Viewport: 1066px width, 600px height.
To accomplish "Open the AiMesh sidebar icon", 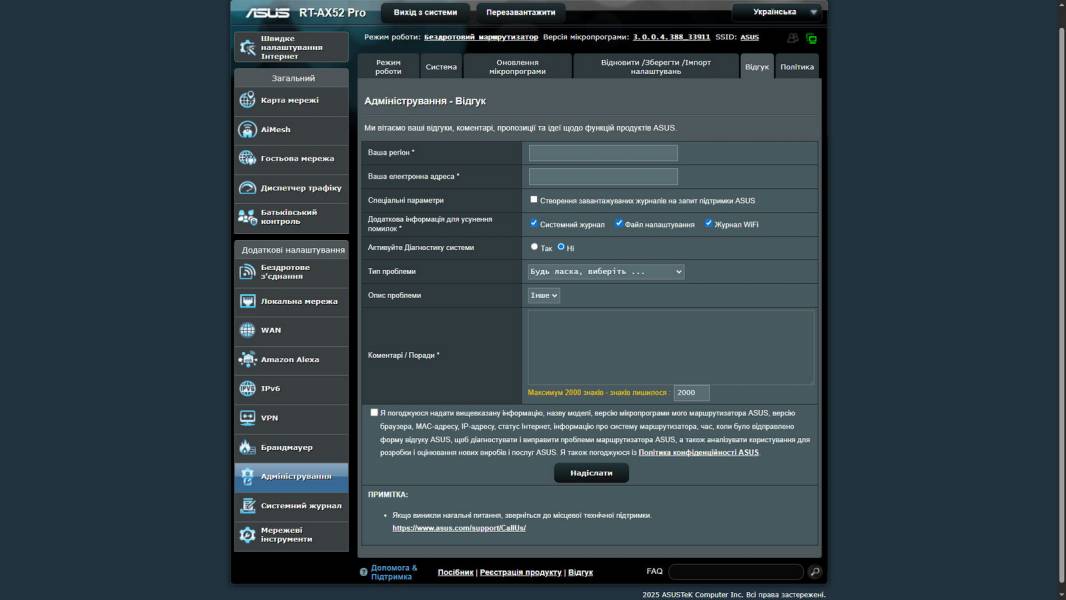I will (x=247, y=129).
